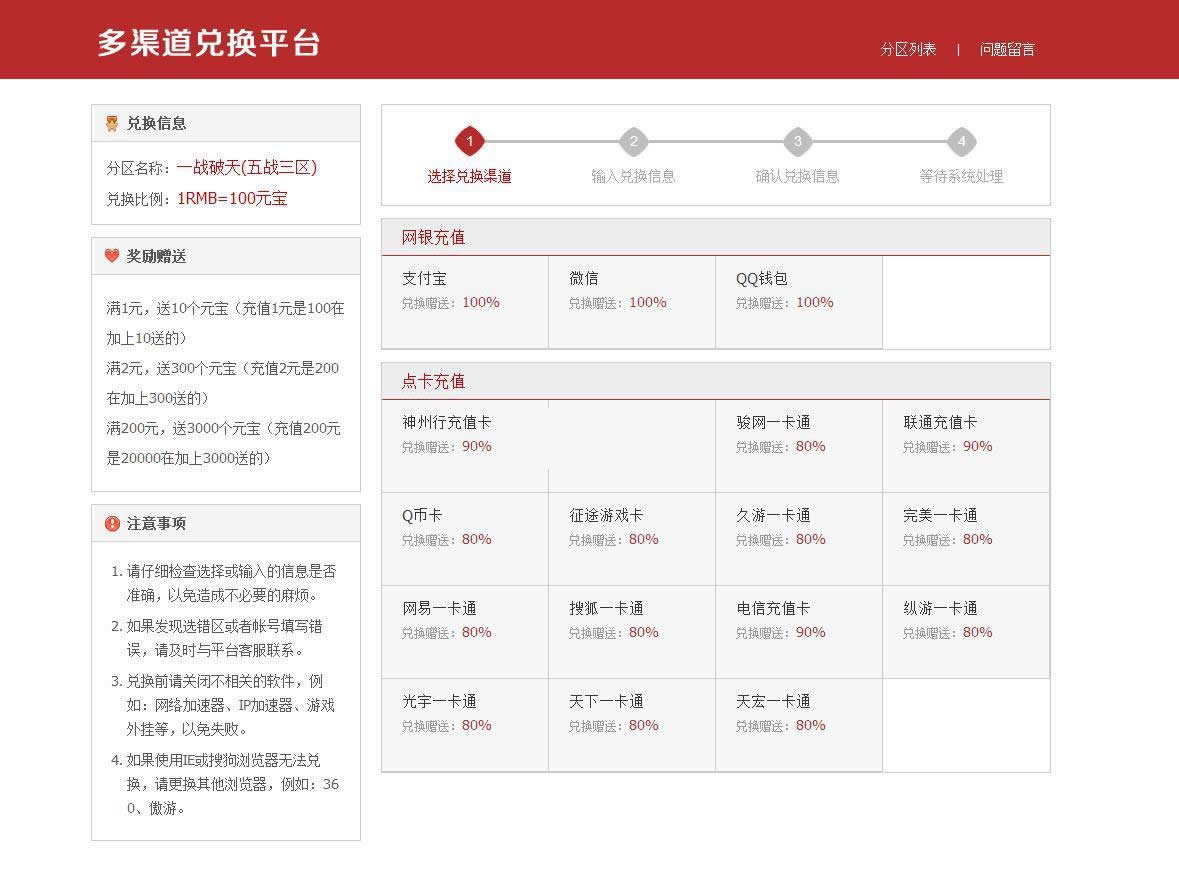Click 80% bonus value under 骏网一卡通

point(811,447)
